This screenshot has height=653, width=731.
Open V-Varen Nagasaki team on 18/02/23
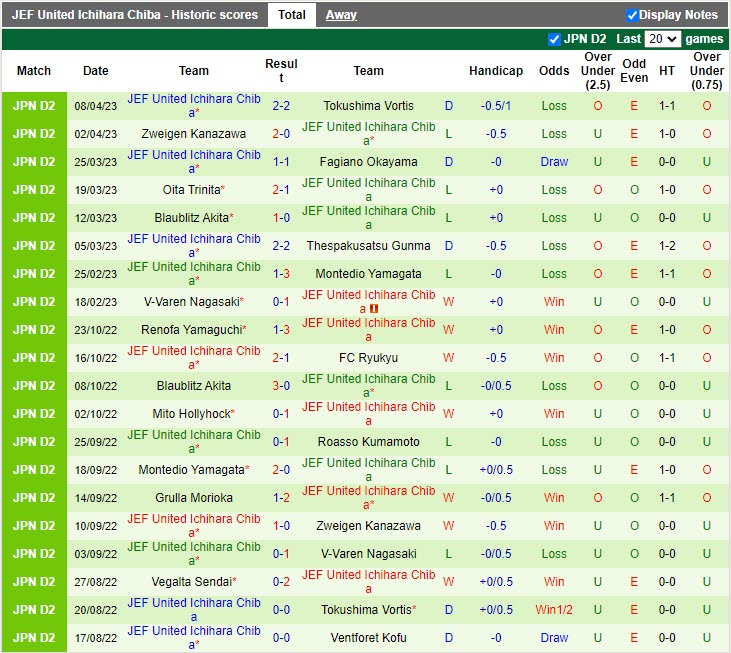191,302
